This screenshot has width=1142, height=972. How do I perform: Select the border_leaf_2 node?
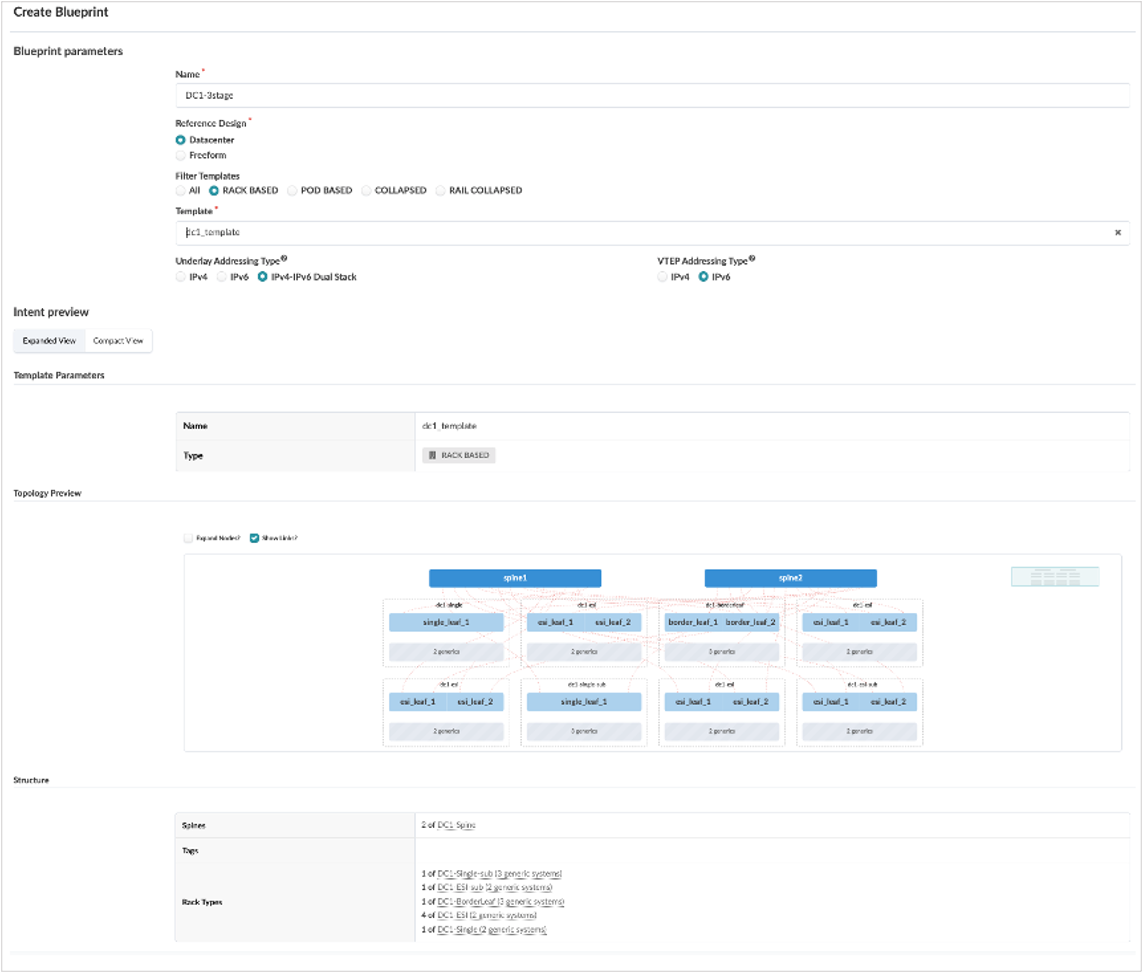click(x=750, y=623)
